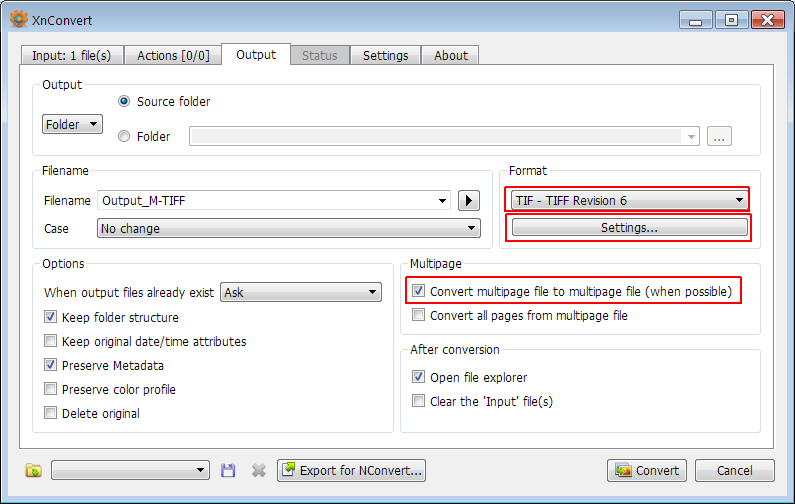Expand the Filename pattern dropdown arrow
This screenshot has width=795, height=504.
(442, 201)
